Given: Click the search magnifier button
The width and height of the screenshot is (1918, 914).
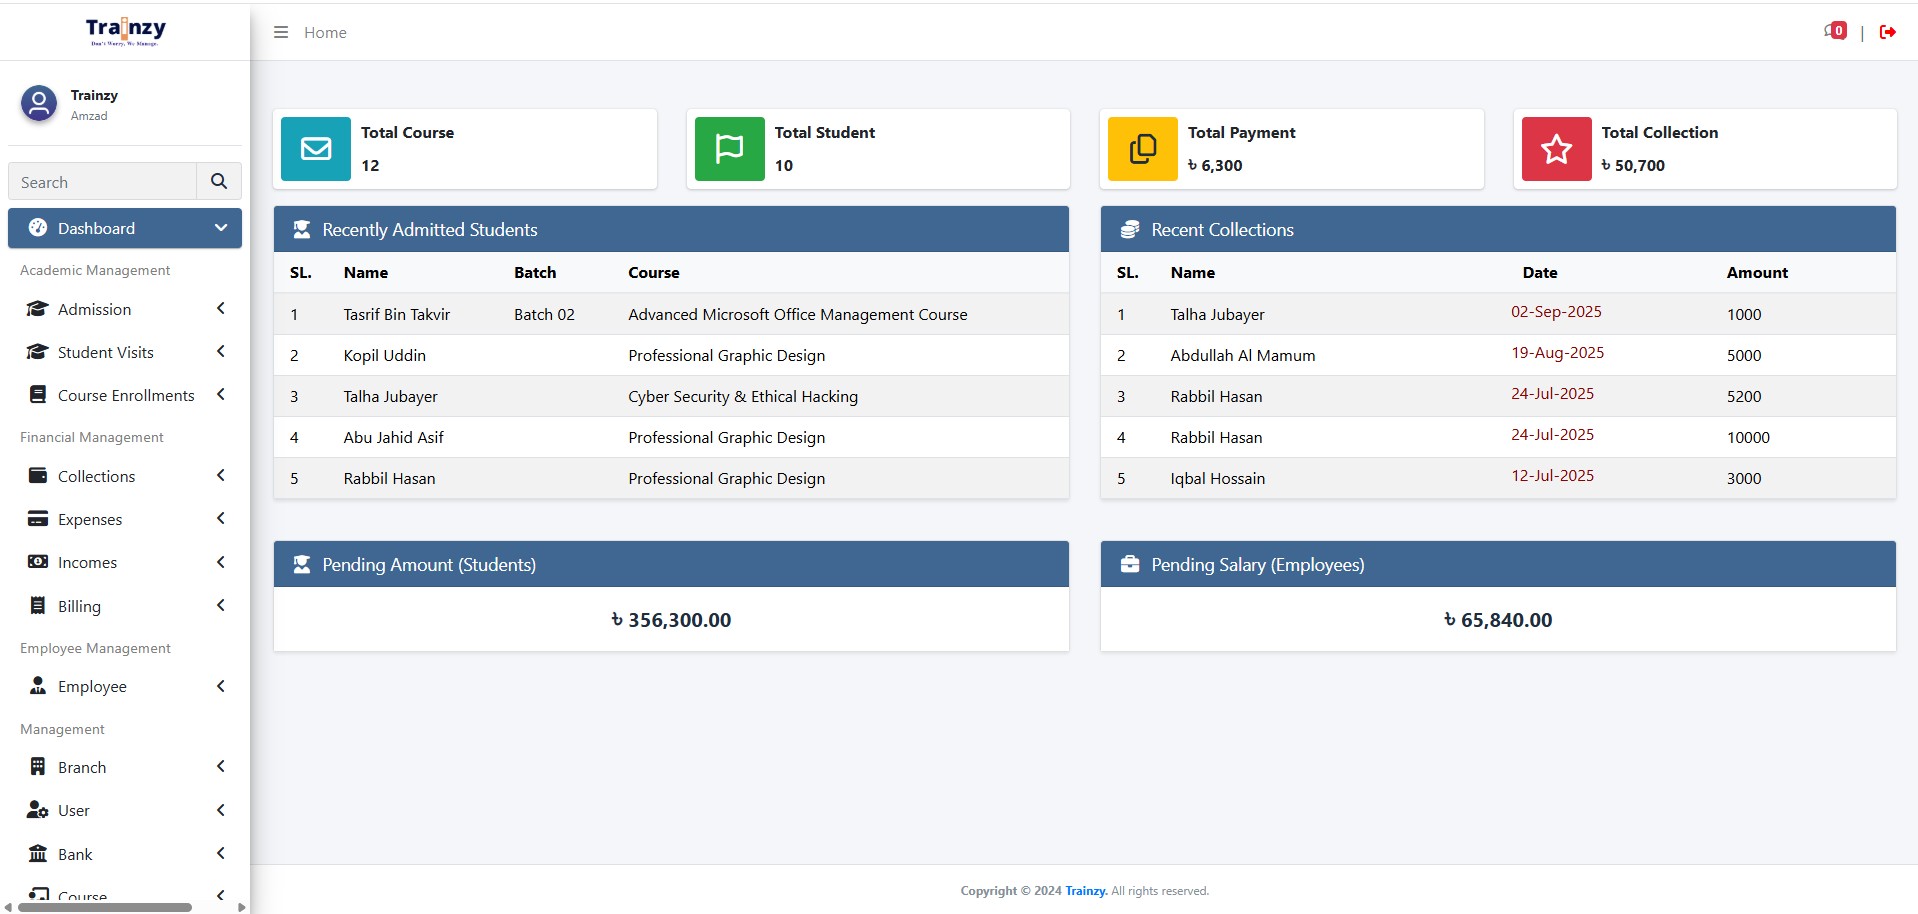Looking at the screenshot, I should [219, 181].
